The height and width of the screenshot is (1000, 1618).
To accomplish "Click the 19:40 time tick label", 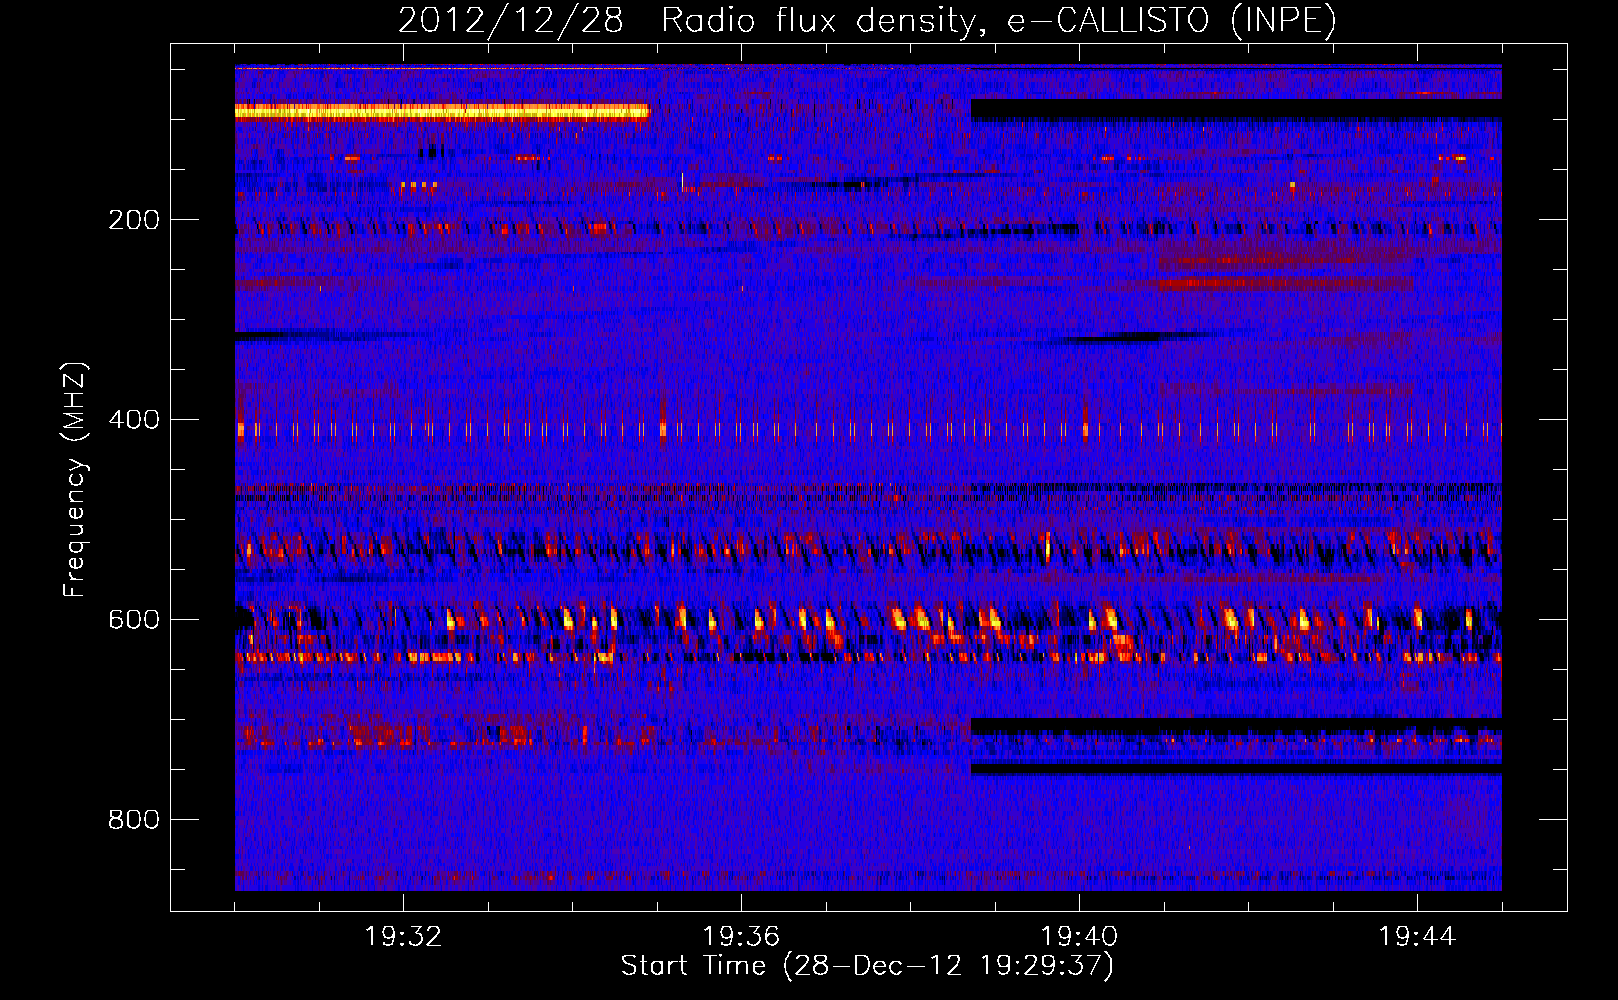I will 1079,937.
